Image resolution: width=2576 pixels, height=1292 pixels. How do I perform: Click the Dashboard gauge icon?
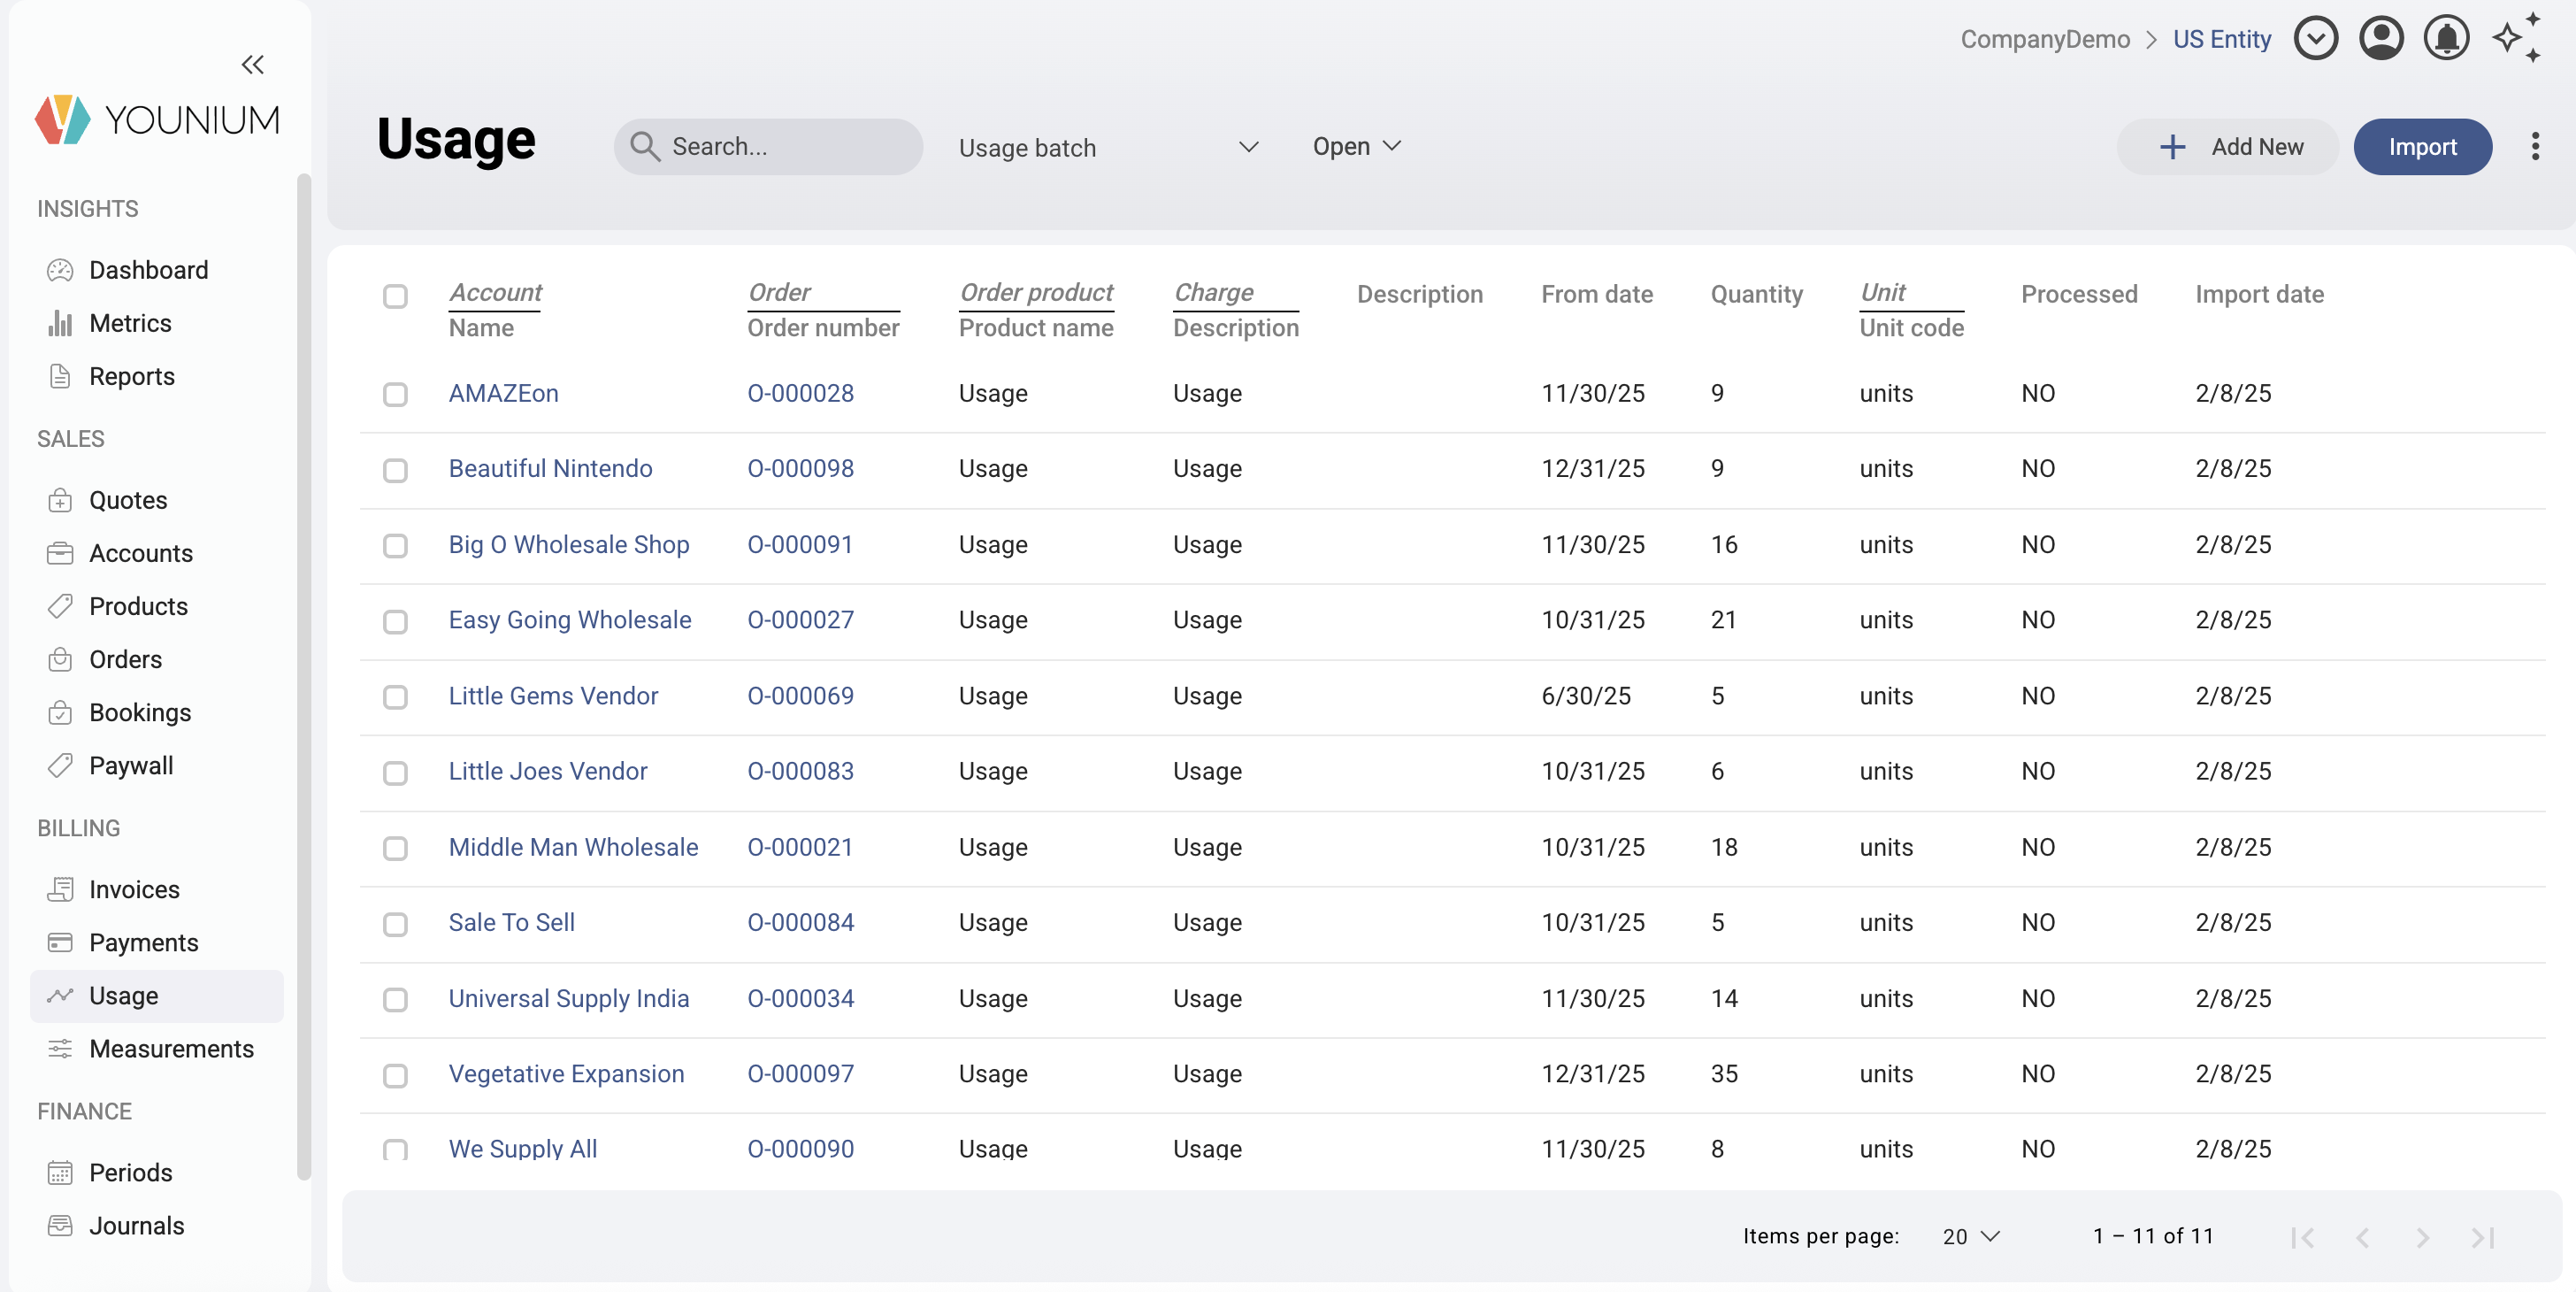pos(60,270)
